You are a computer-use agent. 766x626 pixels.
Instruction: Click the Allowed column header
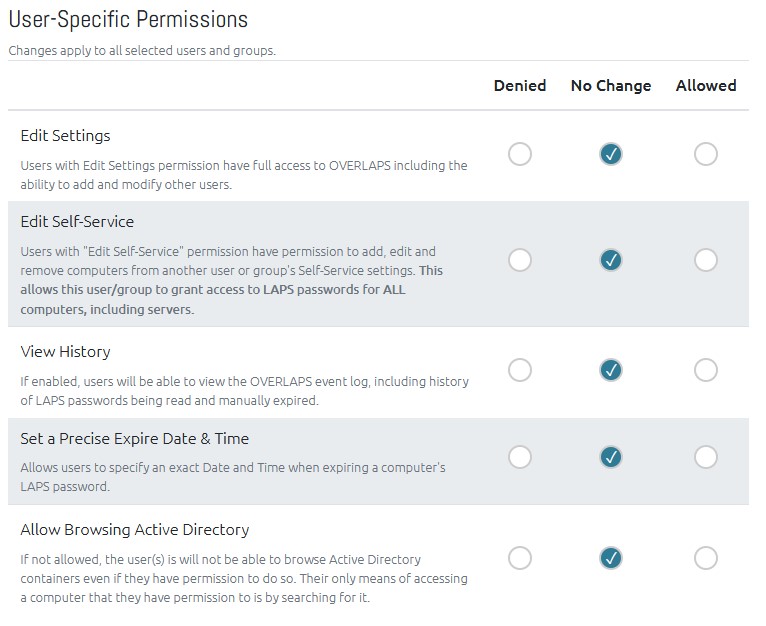pos(706,86)
